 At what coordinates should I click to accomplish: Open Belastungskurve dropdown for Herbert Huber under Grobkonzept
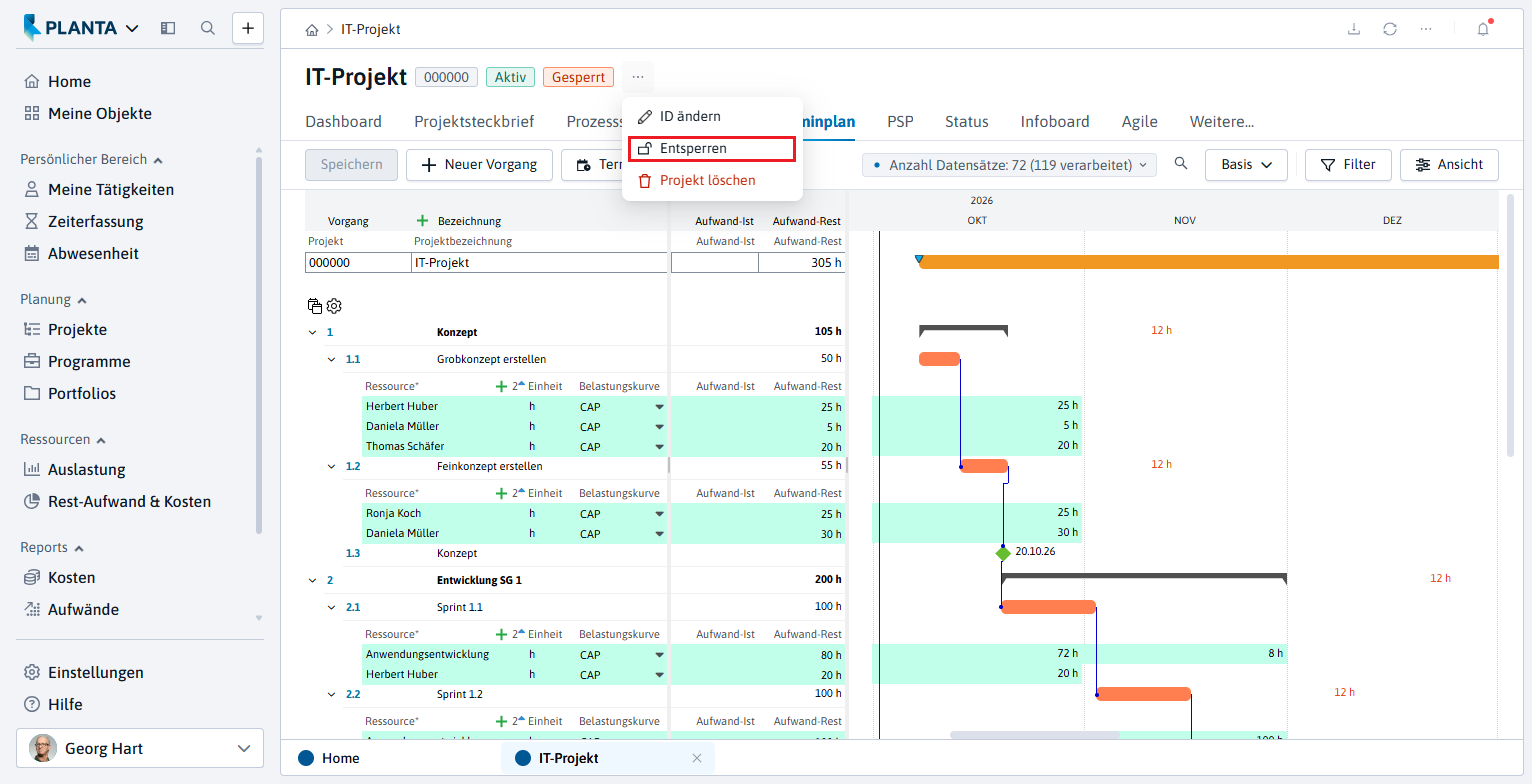659,407
